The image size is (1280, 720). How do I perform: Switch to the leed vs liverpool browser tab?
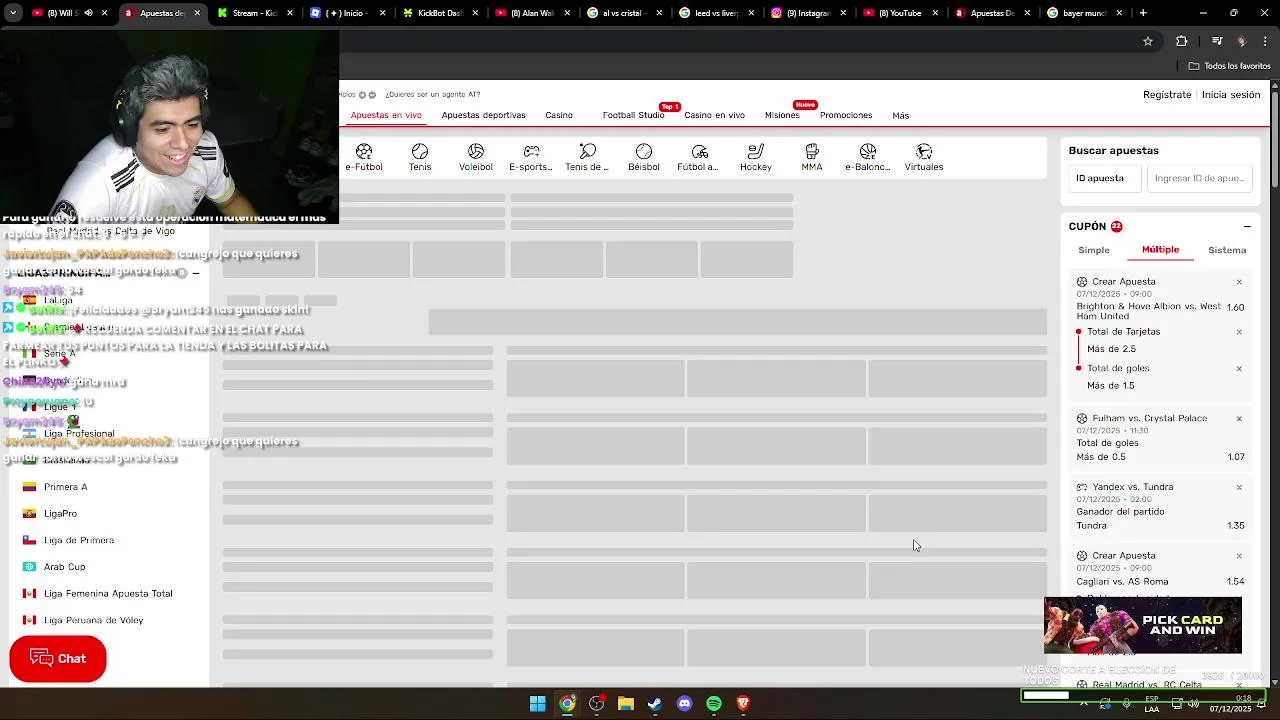(715, 13)
